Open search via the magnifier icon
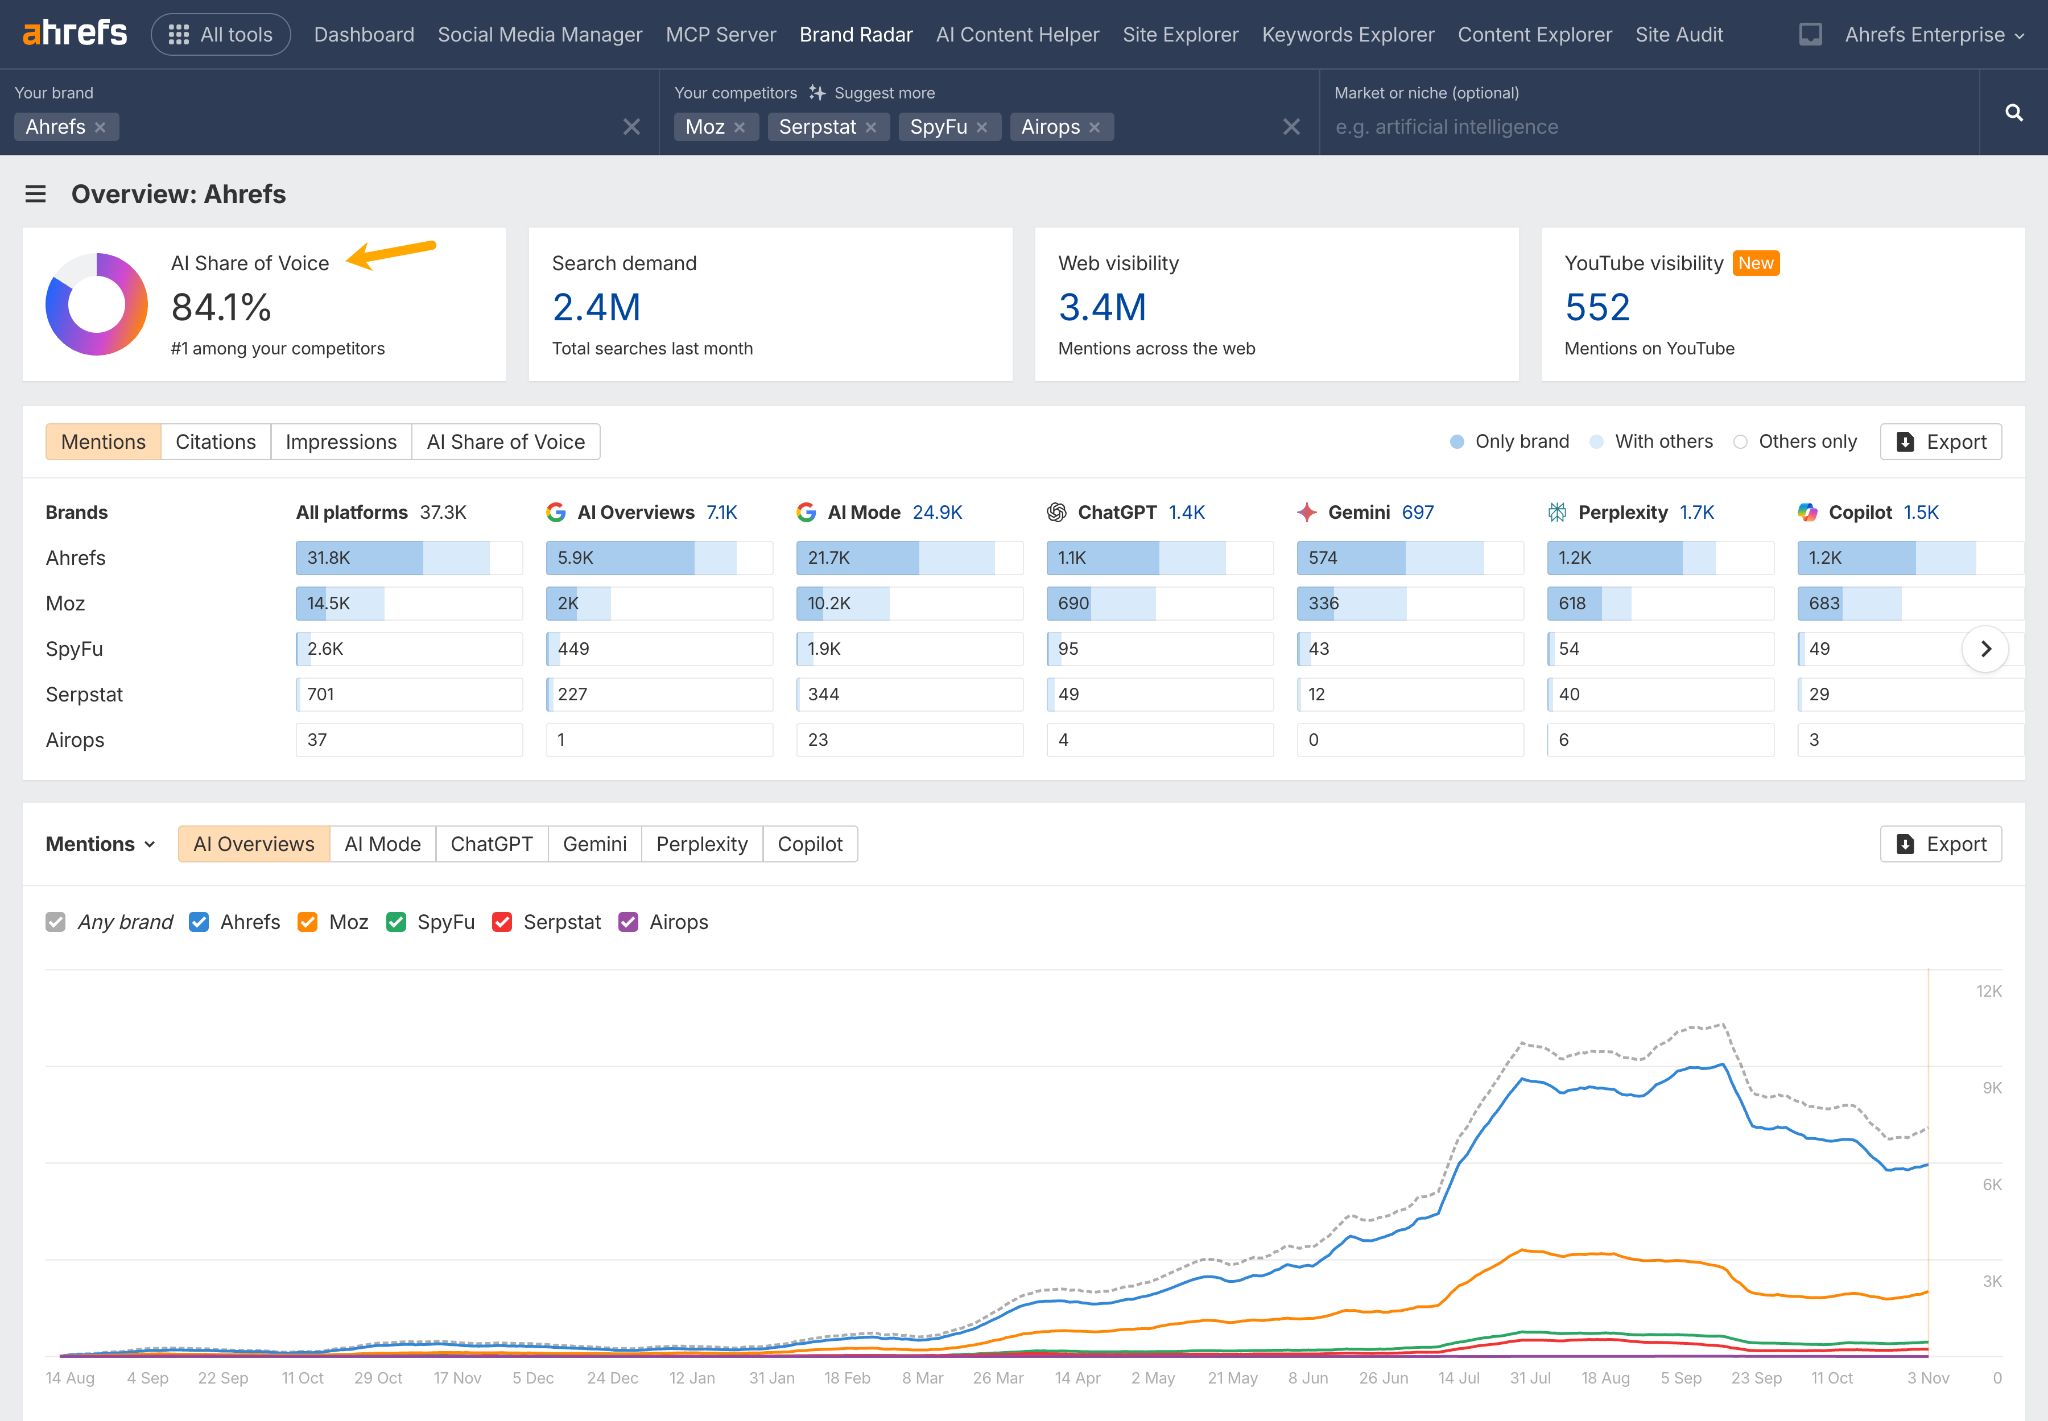Viewport: 2048px width, 1421px height. coord(2013,112)
